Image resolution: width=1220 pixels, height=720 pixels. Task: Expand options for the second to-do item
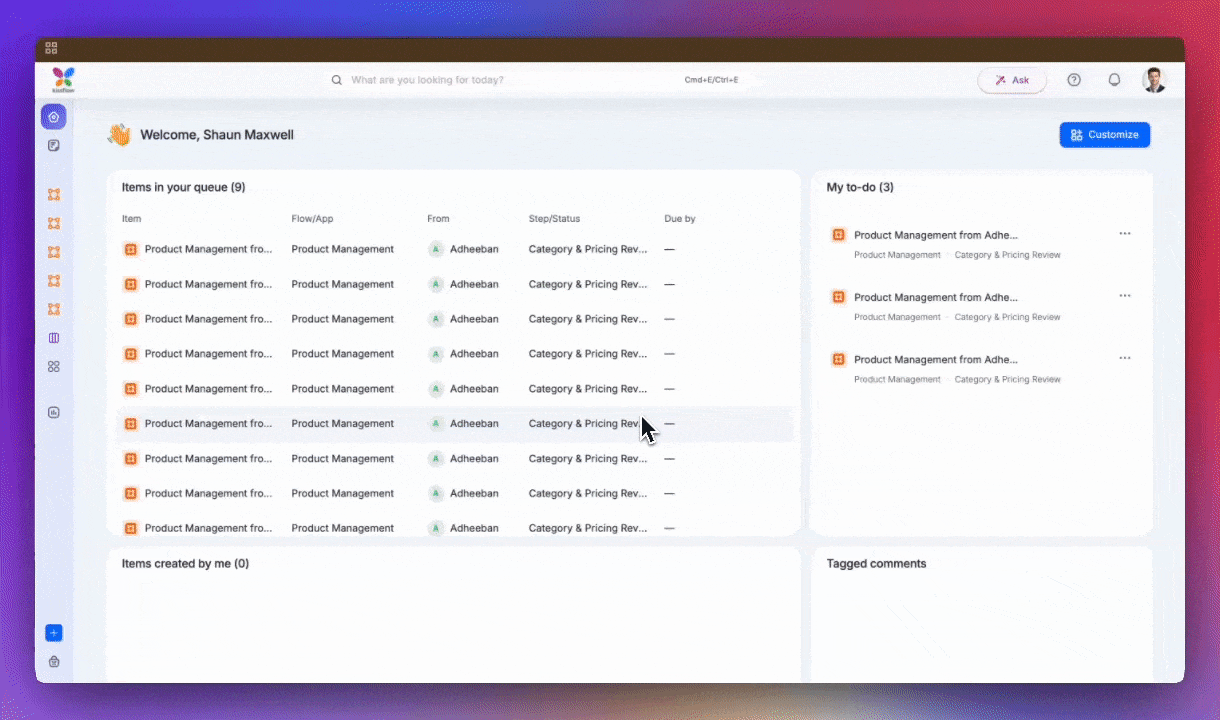[1125, 296]
